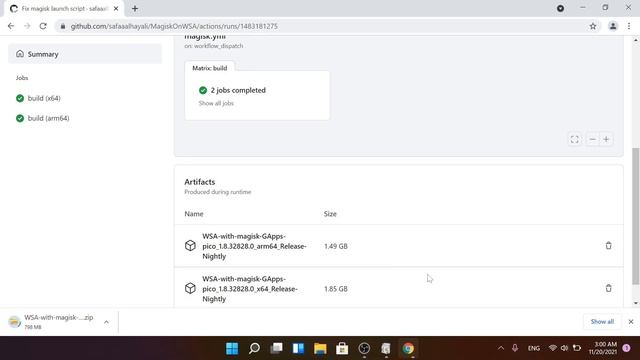Zoom in the workflow graph

click(607, 140)
